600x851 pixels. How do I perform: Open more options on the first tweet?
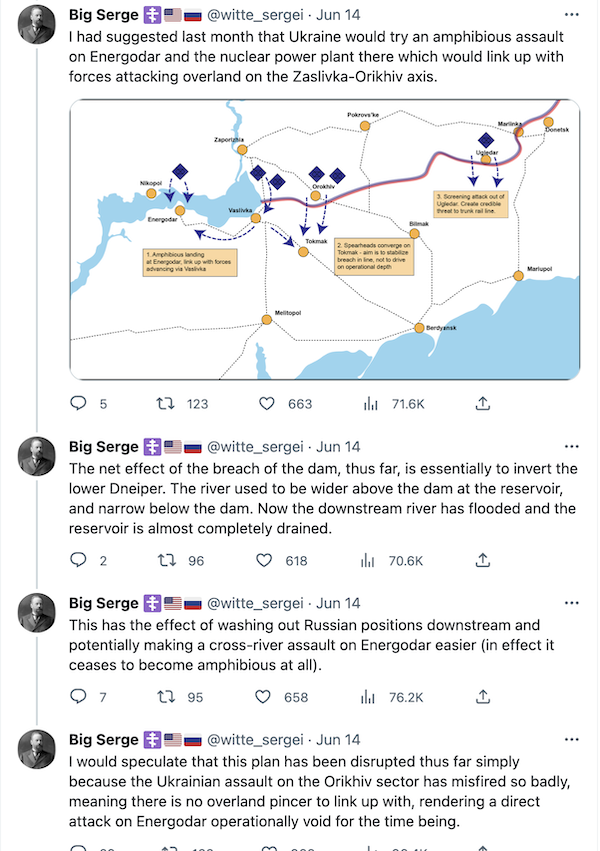click(x=571, y=16)
